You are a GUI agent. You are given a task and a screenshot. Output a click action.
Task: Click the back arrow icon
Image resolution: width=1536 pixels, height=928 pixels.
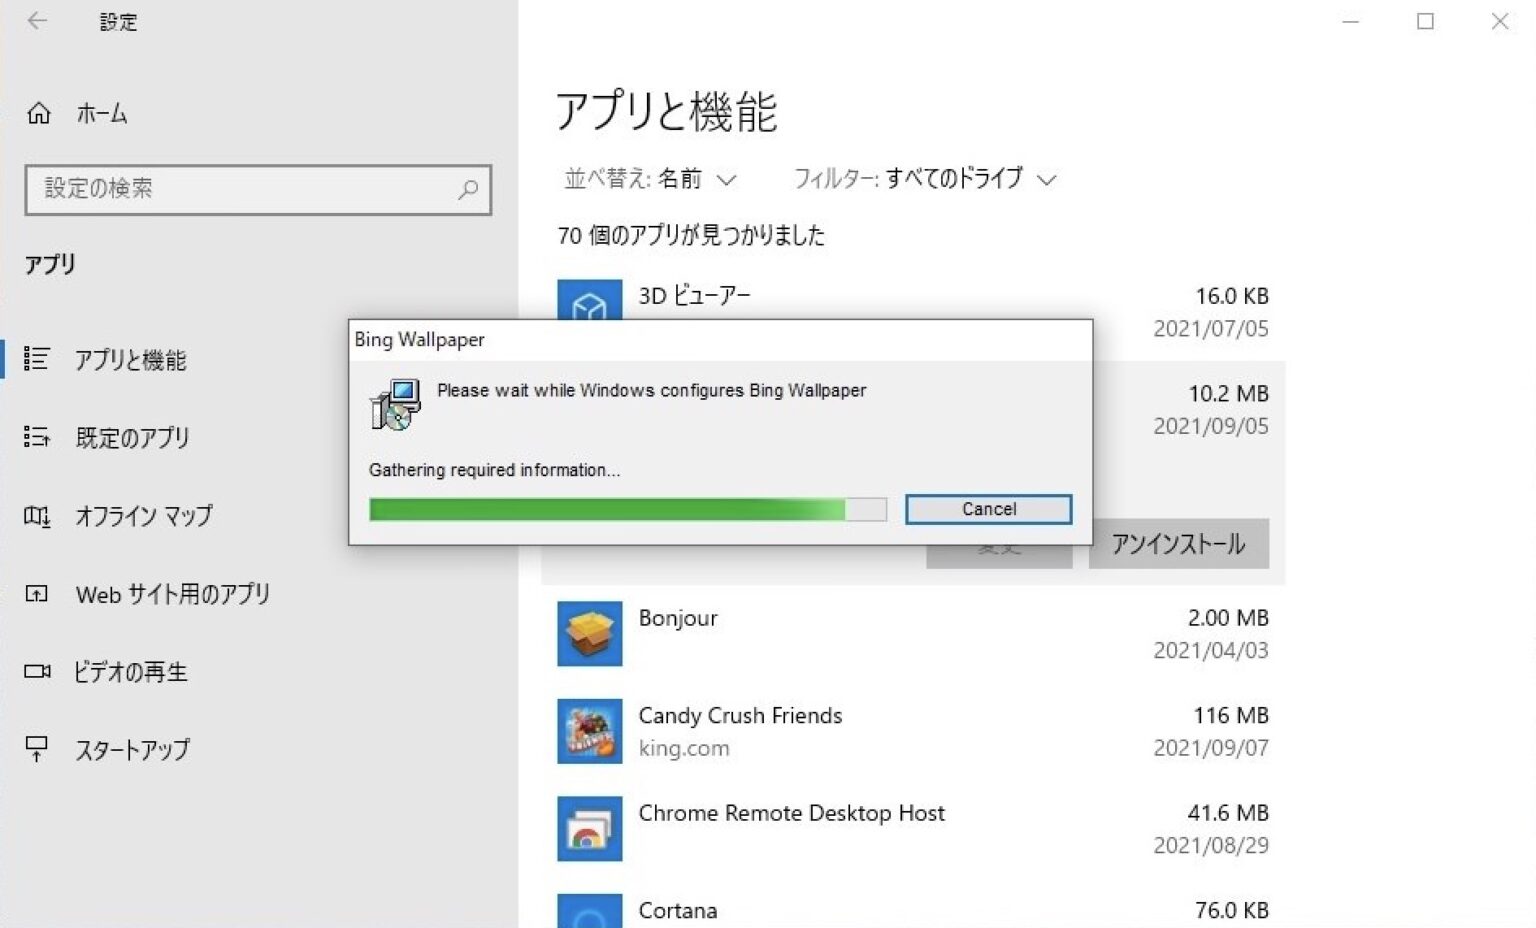37,21
